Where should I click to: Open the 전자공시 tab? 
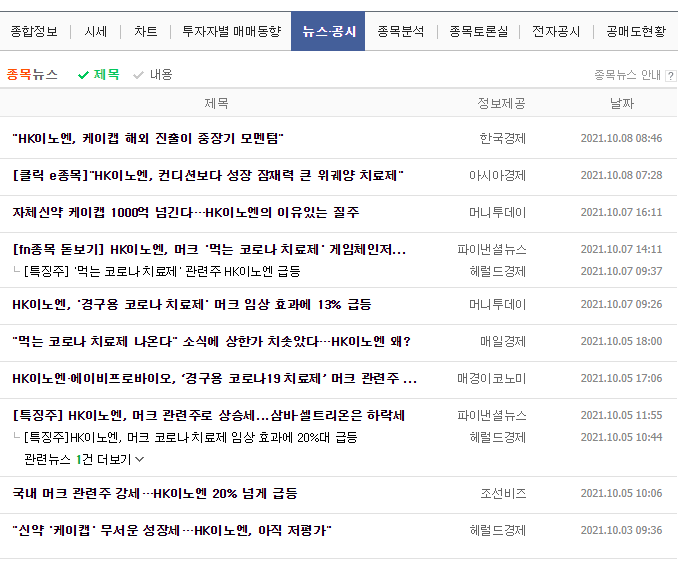(x=556, y=32)
